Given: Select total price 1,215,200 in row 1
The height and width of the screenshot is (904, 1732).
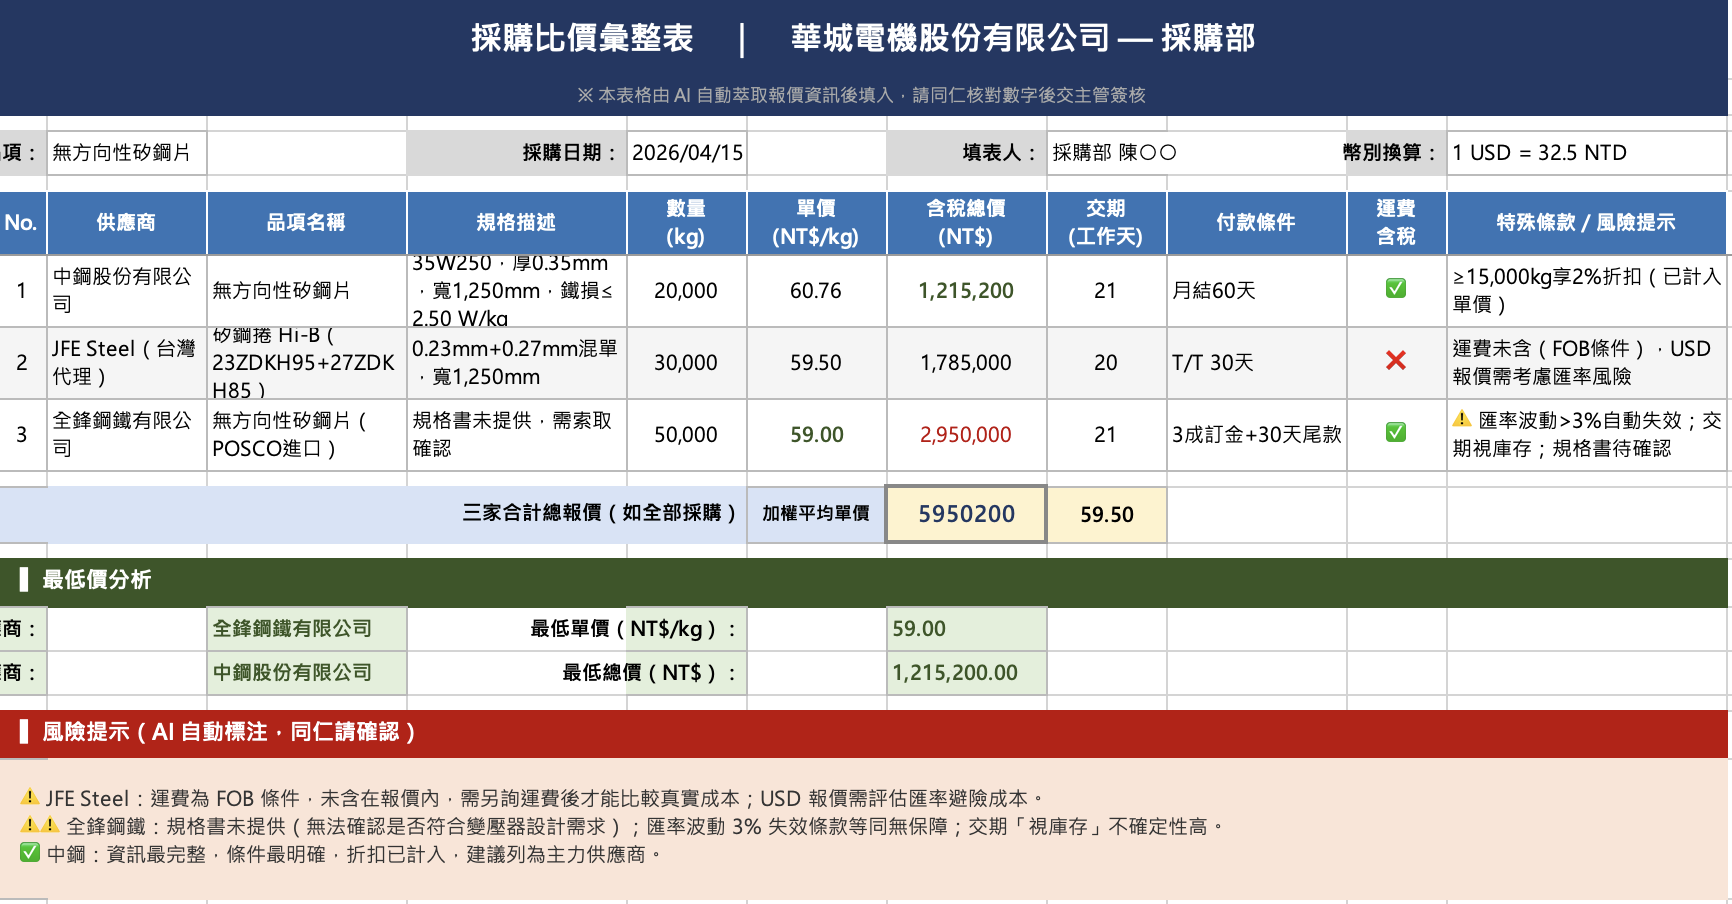Looking at the screenshot, I should (967, 291).
